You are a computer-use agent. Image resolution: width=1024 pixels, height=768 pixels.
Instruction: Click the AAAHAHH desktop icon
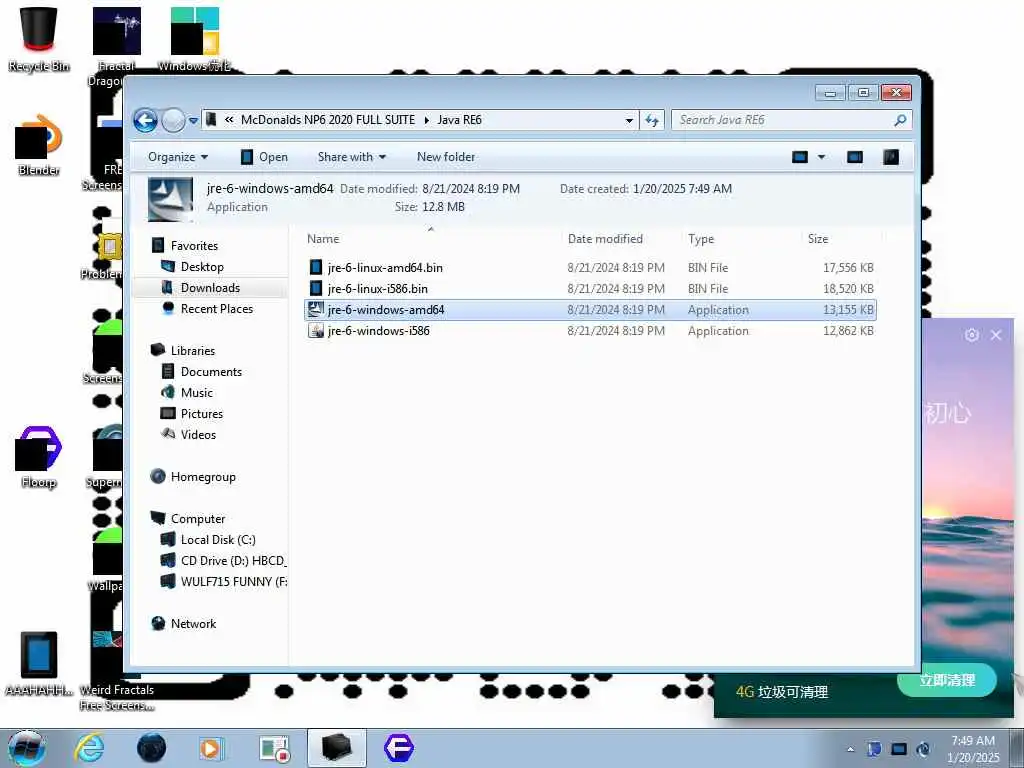(x=39, y=664)
